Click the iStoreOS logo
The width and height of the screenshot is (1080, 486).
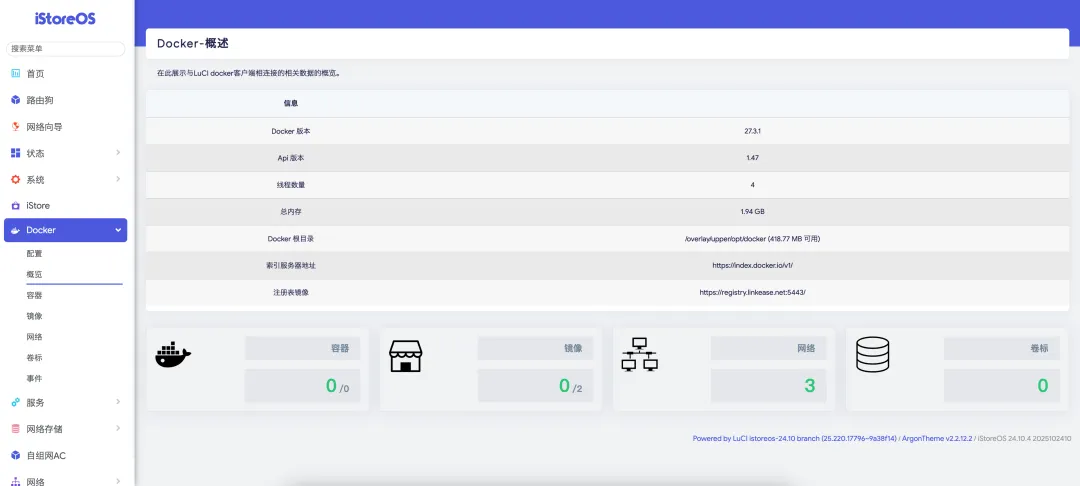[65, 19]
